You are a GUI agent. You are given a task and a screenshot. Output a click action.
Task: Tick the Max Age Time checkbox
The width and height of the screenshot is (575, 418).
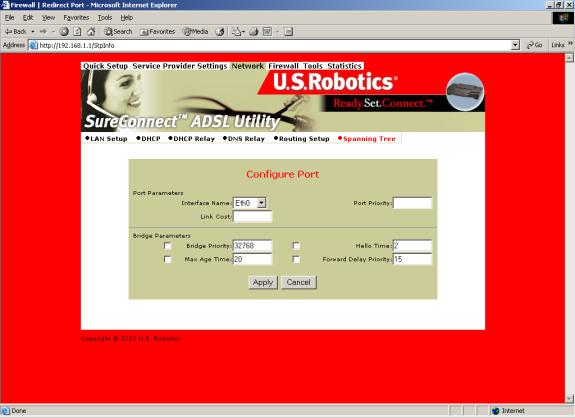click(167, 259)
